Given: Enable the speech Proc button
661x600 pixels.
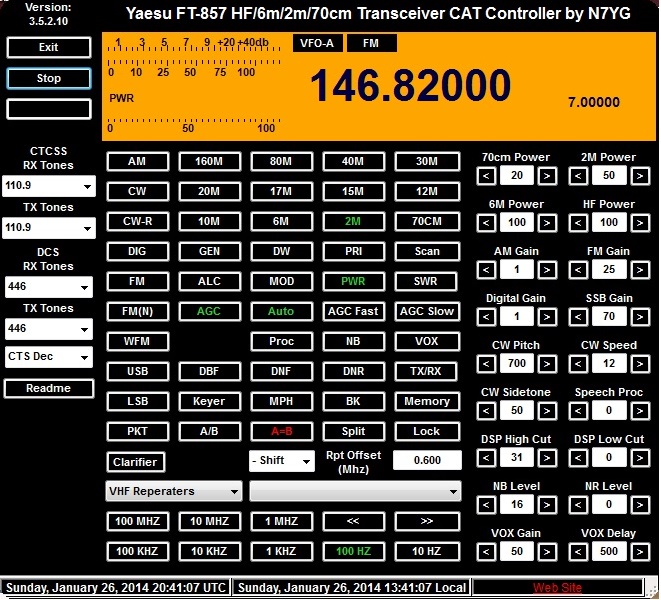Looking at the screenshot, I should (281, 341).
